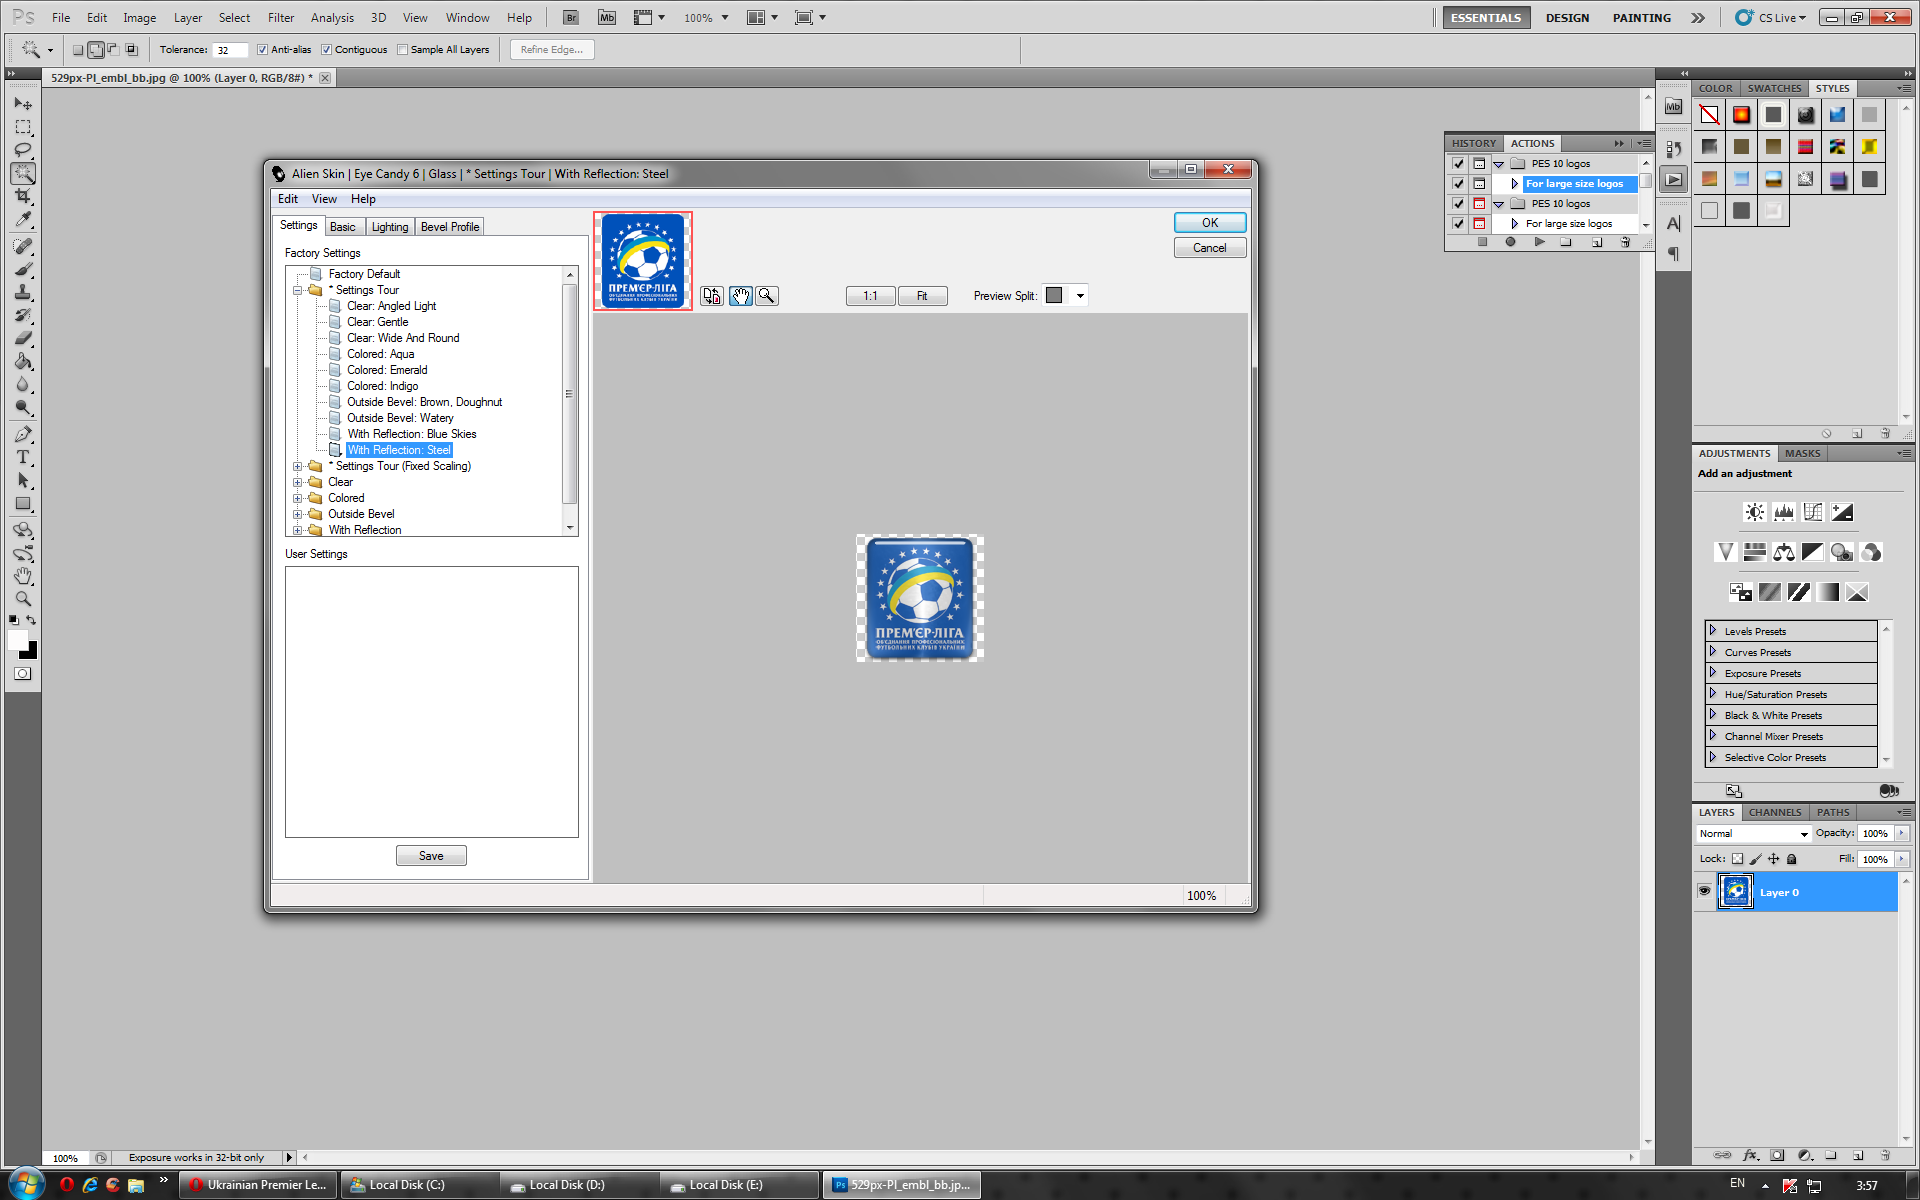
Task: Click the Brightness/Contrast adjustment icon
Action: [1754, 513]
